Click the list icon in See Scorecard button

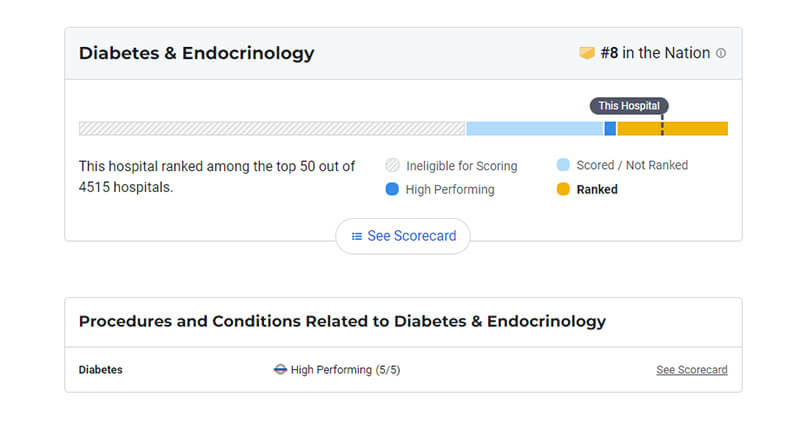357,236
